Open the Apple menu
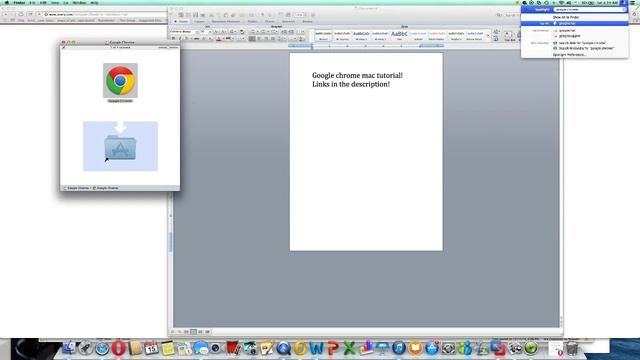 7,3
